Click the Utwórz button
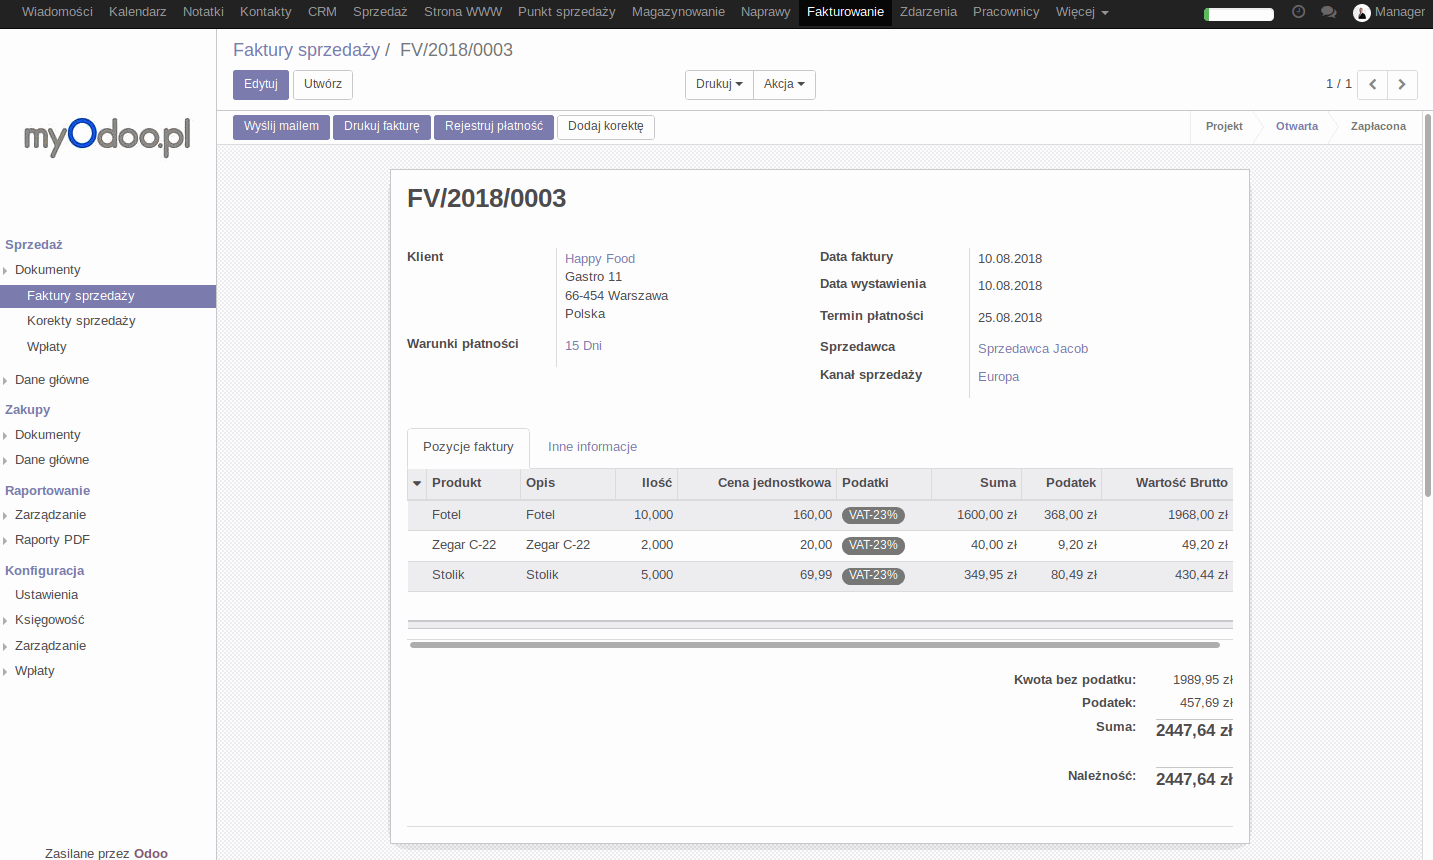Image resolution: width=1433 pixels, height=860 pixels. (323, 85)
